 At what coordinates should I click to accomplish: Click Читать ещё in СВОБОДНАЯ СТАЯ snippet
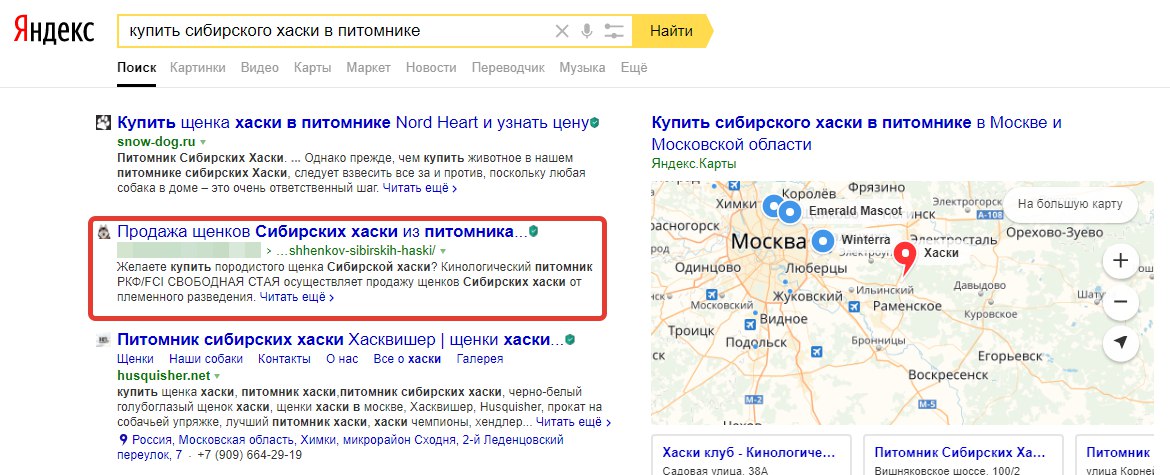pos(296,298)
